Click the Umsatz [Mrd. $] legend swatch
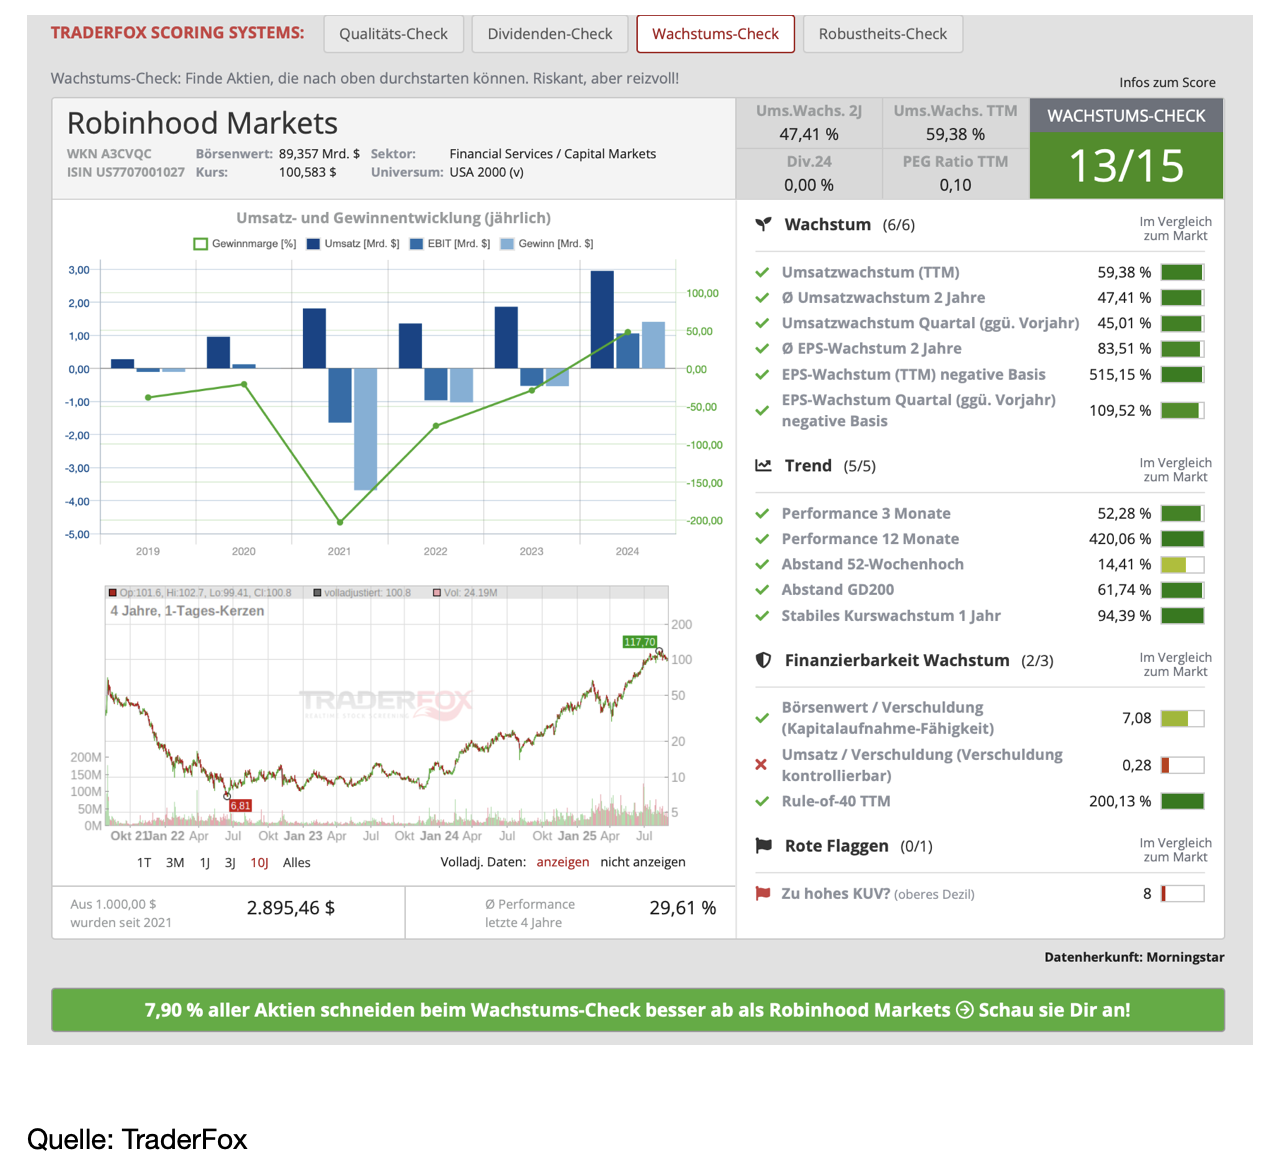This screenshot has width=1268, height=1164. click(x=313, y=243)
